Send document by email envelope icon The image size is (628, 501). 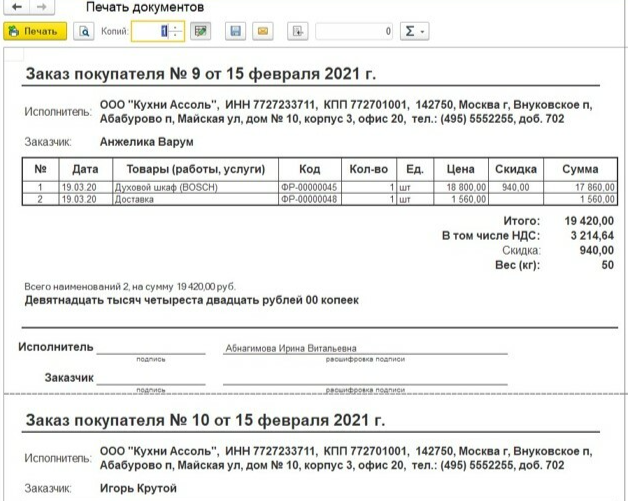[x=263, y=31]
